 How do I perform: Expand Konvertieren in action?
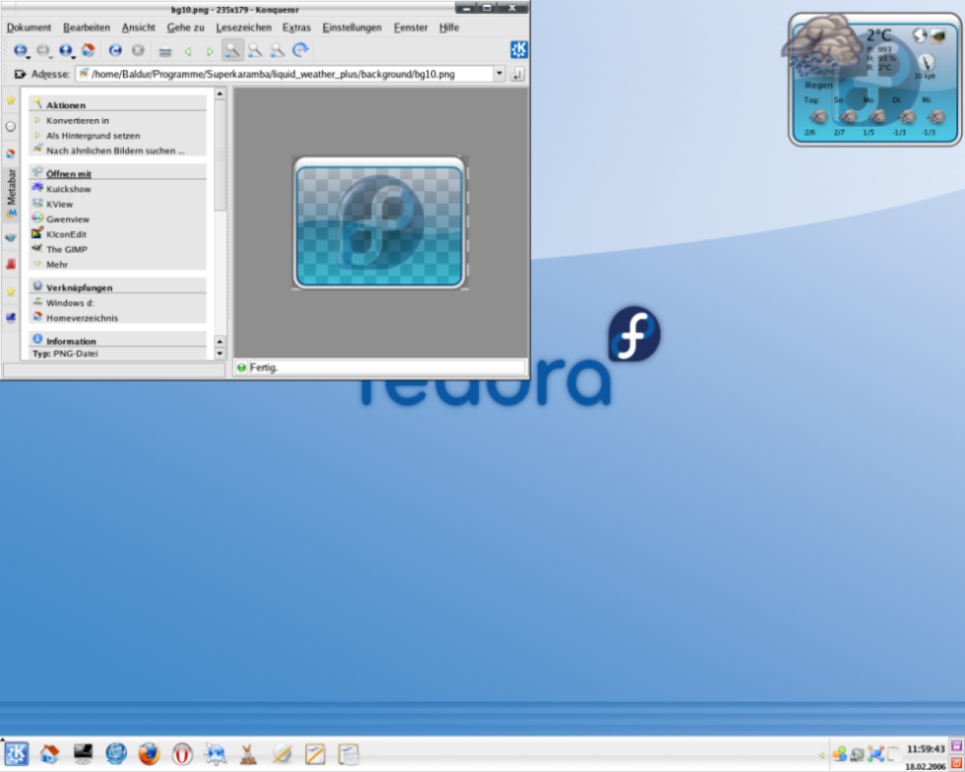click(78, 121)
